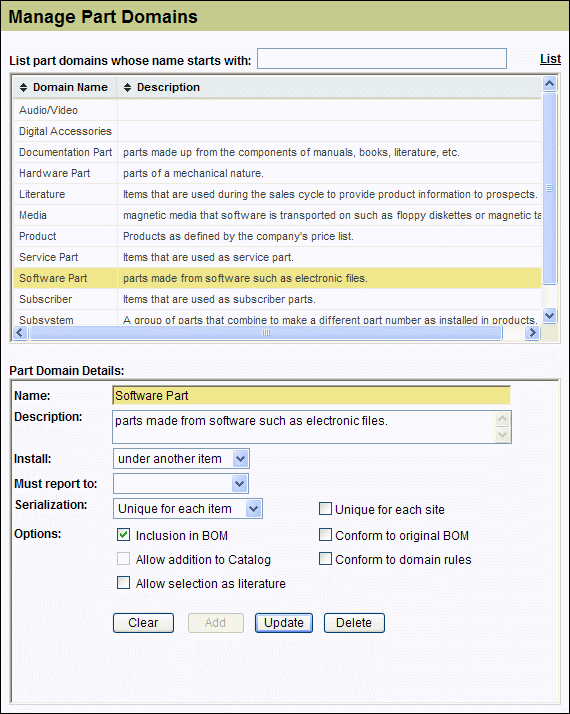Sort list by Description column arrows
This screenshot has height=714, width=570.
coord(127,87)
